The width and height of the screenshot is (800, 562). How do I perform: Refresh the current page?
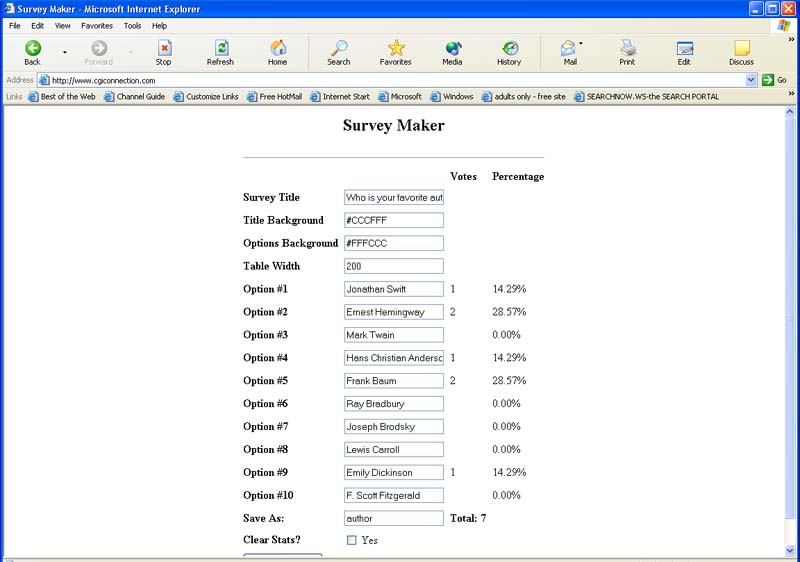tap(221, 48)
